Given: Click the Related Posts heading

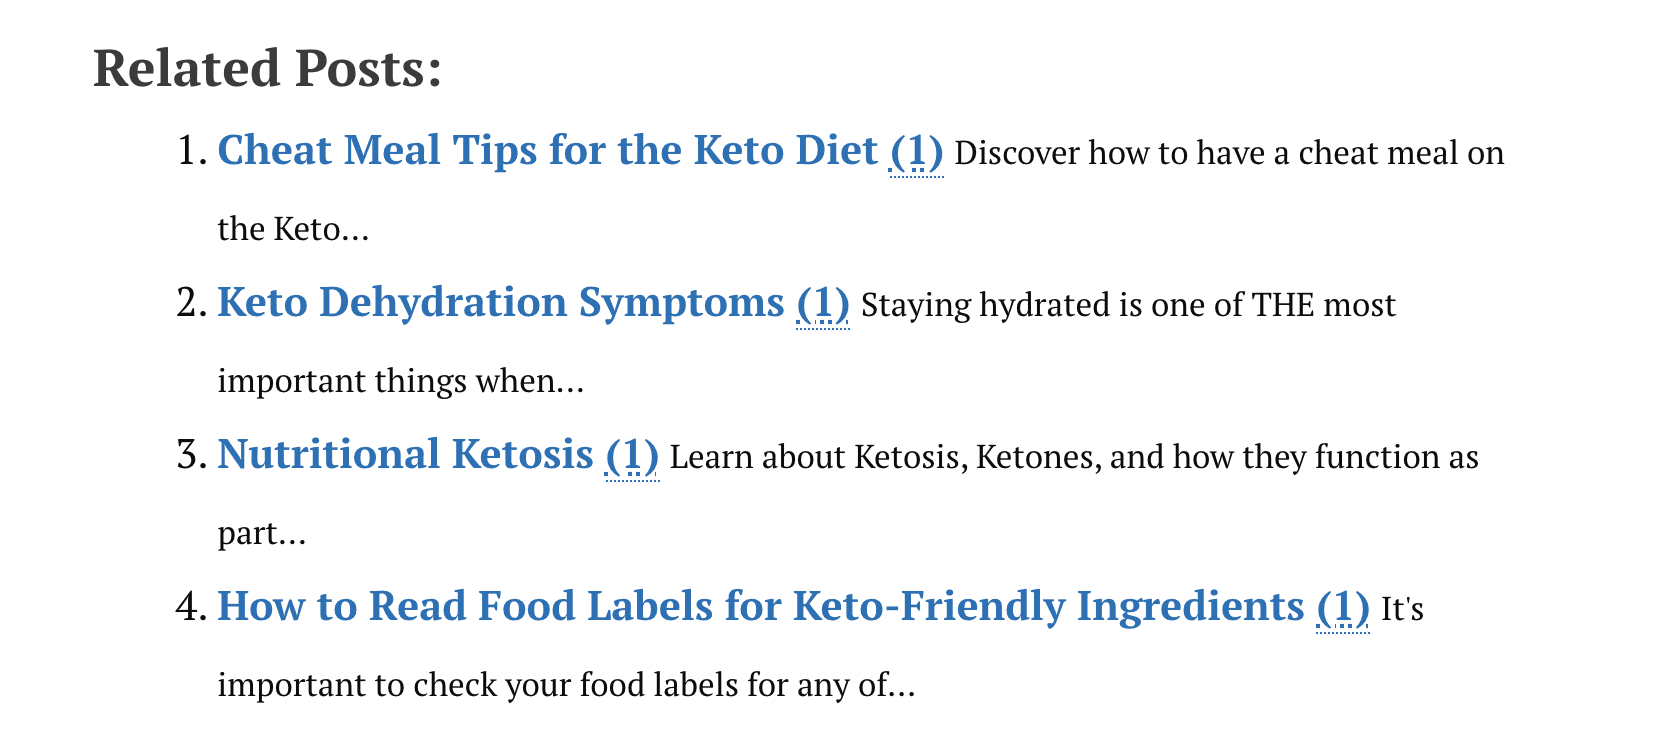Looking at the screenshot, I should 267,69.
